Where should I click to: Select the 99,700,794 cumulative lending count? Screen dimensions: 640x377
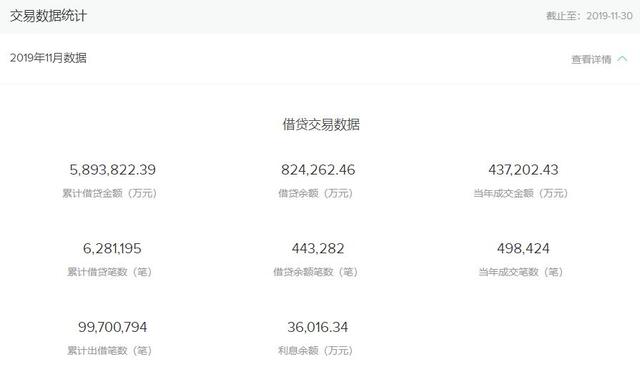(113, 327)
